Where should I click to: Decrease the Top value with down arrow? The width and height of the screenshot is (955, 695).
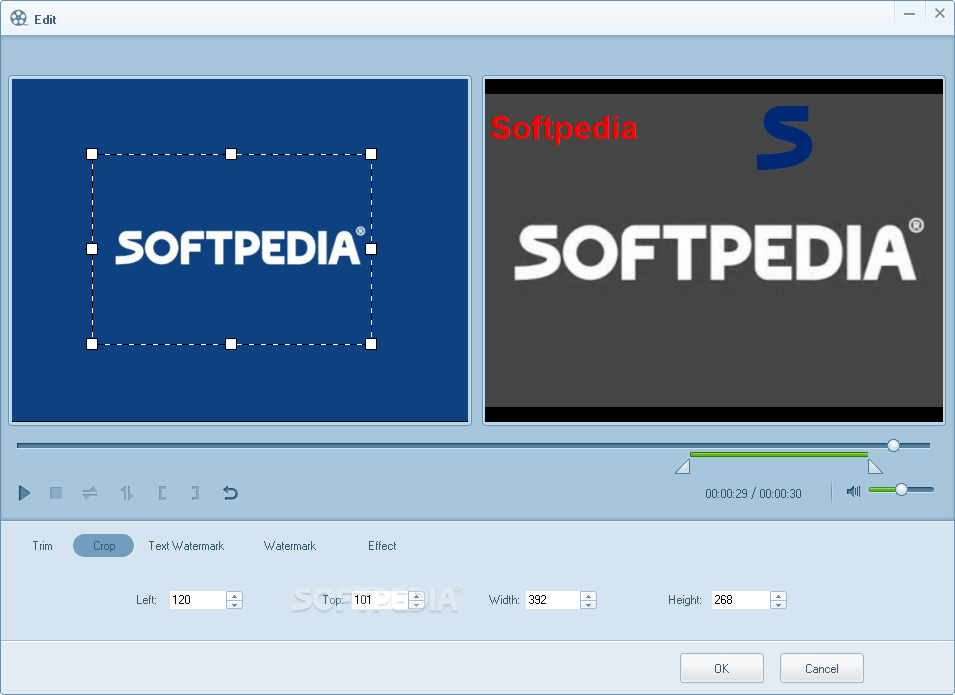417,604
